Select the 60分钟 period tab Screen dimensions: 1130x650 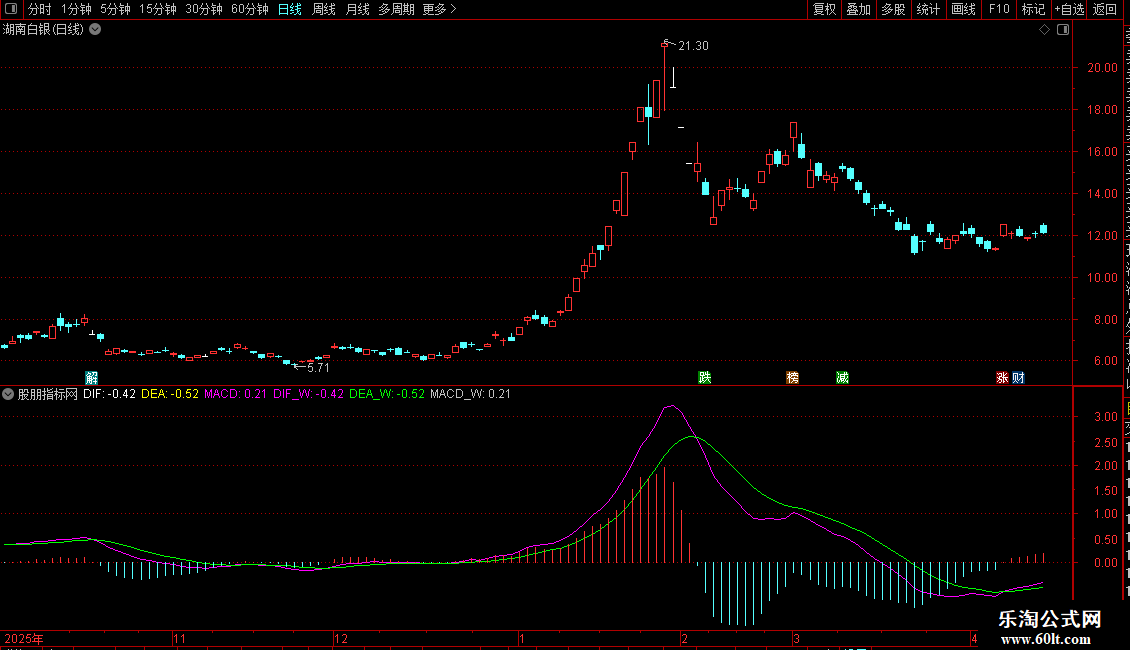pos(249,9)
